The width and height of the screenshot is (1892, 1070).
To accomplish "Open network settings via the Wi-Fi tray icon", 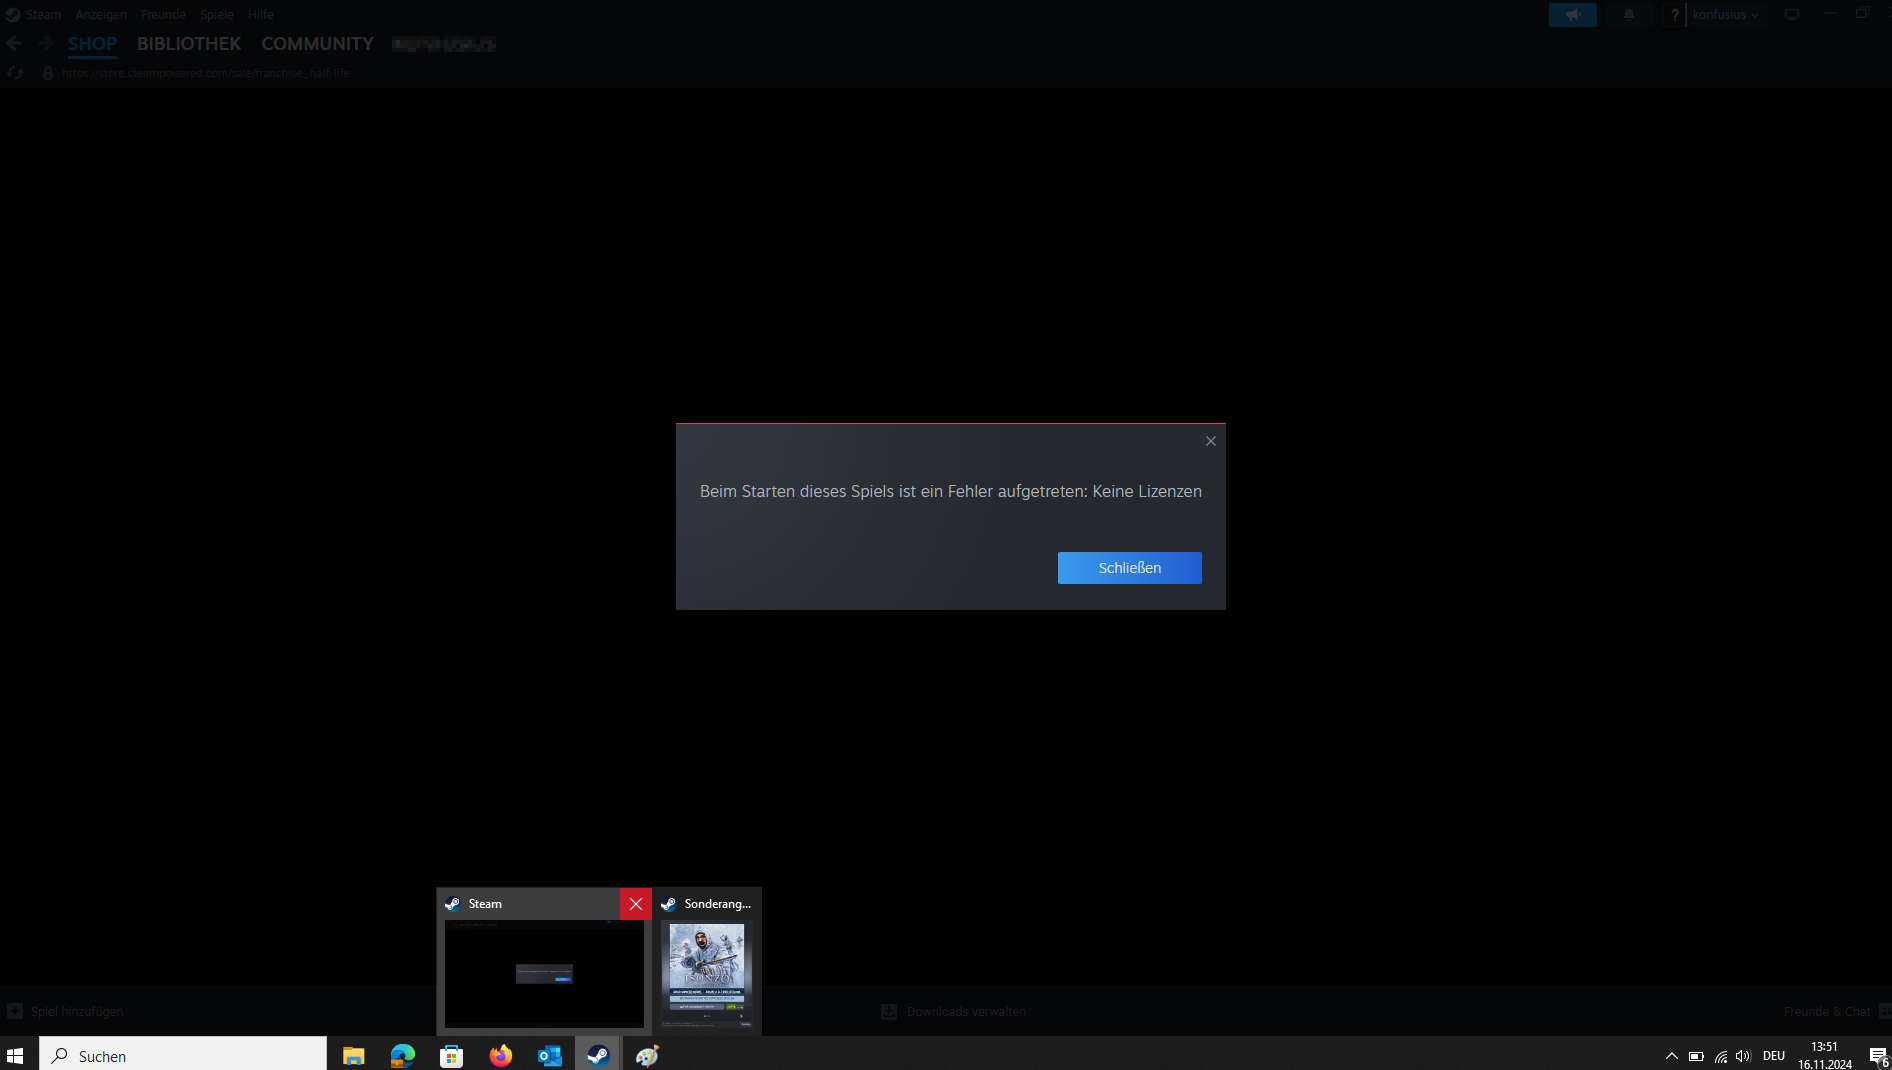I will (x=1721, y=1056).
